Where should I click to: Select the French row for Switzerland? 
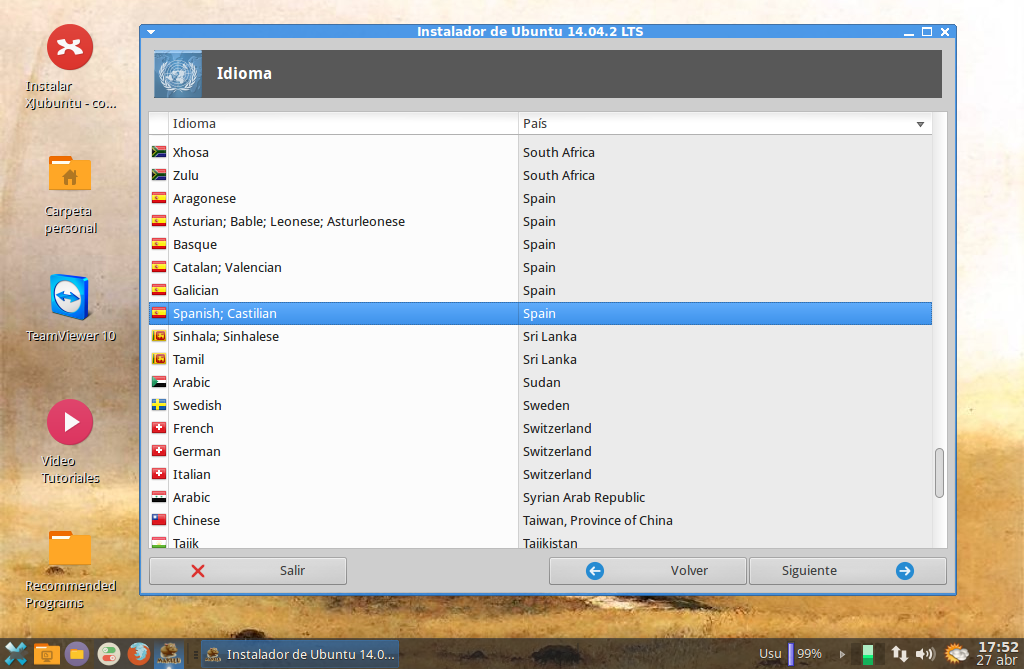[x=540, y=428]
